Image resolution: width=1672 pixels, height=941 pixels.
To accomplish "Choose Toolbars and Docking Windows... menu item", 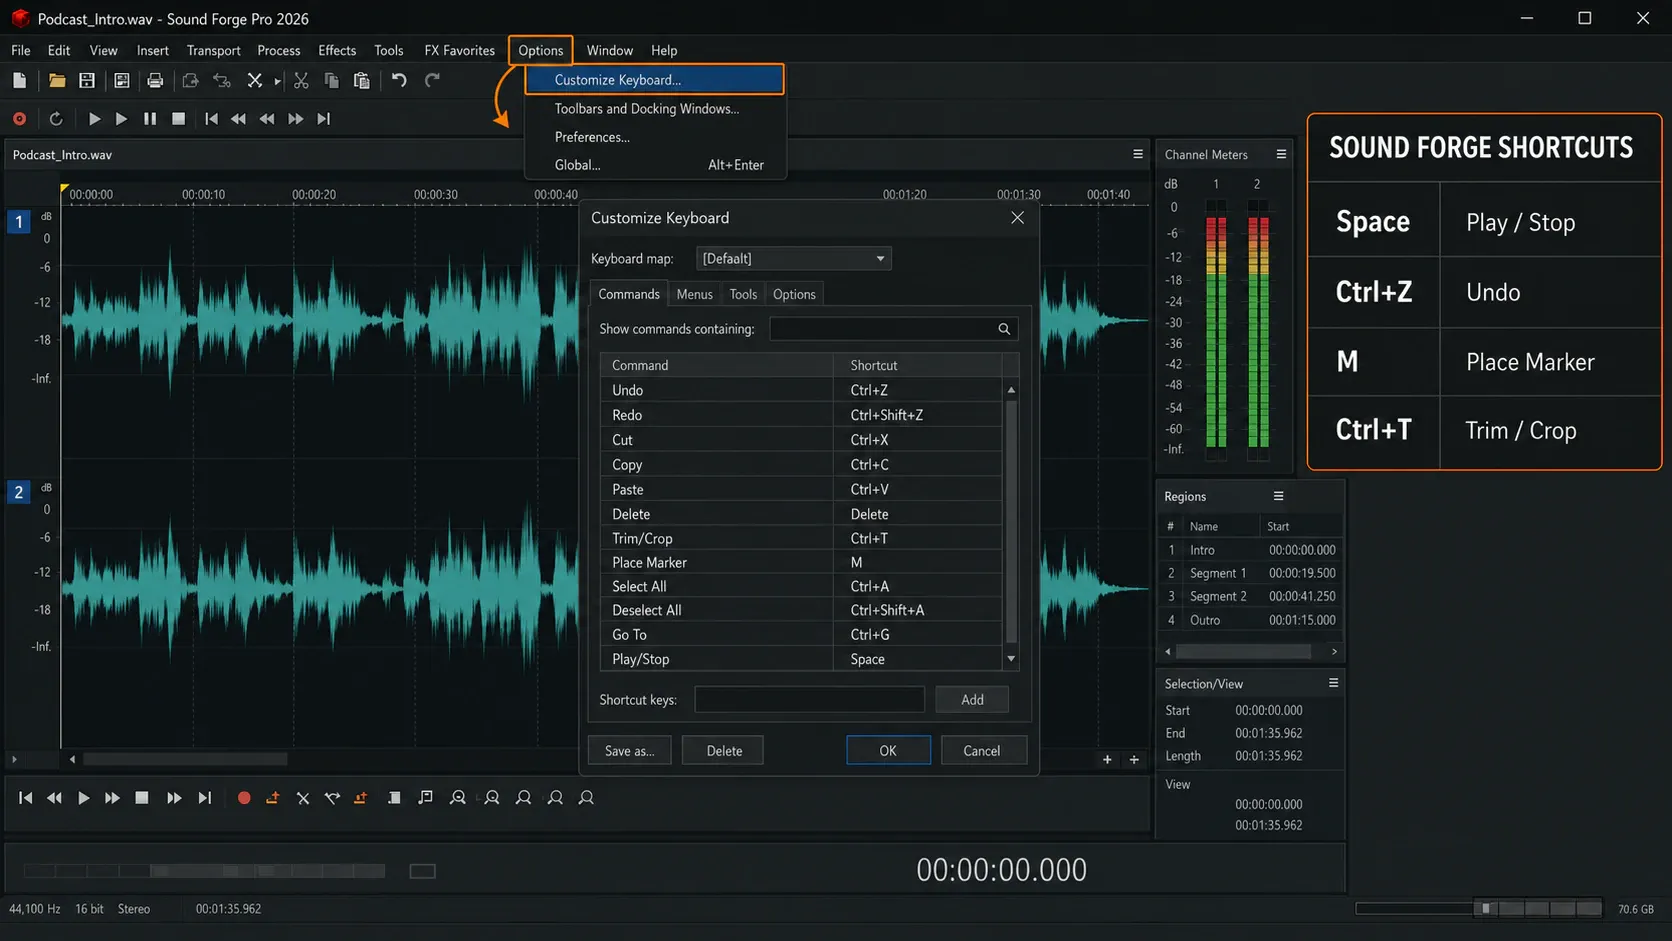I will click(x=655, y=109).
